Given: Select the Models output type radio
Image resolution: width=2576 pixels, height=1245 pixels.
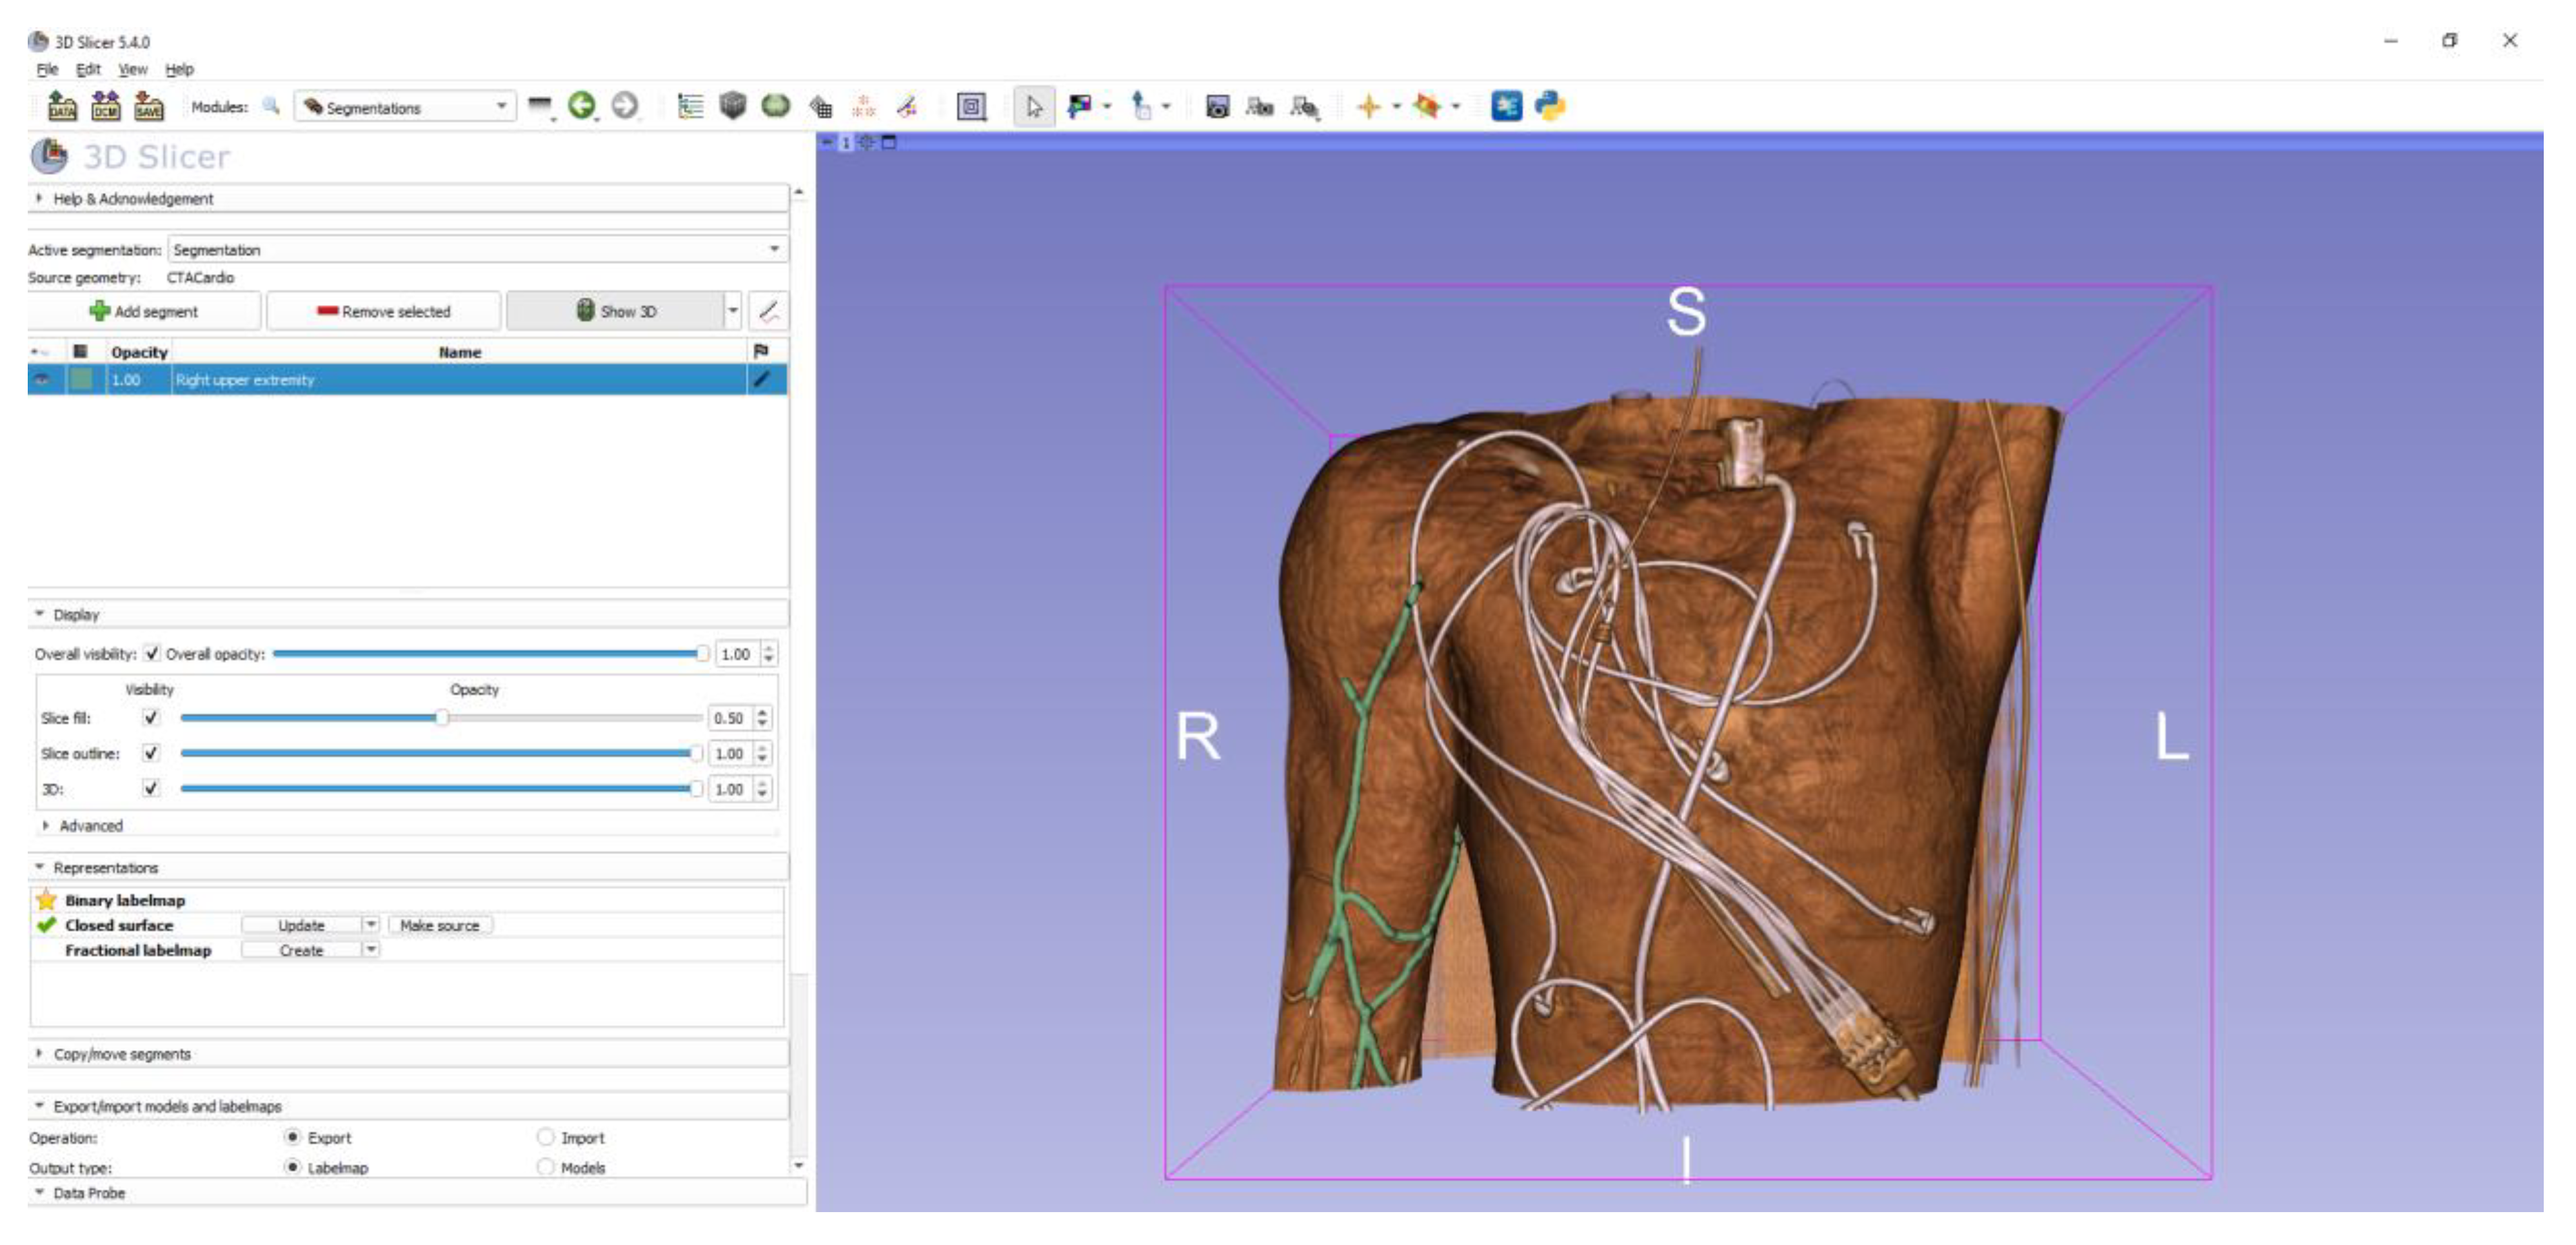Looking at the screenshot, I should pyautogui.click(x=546, y=1167).
